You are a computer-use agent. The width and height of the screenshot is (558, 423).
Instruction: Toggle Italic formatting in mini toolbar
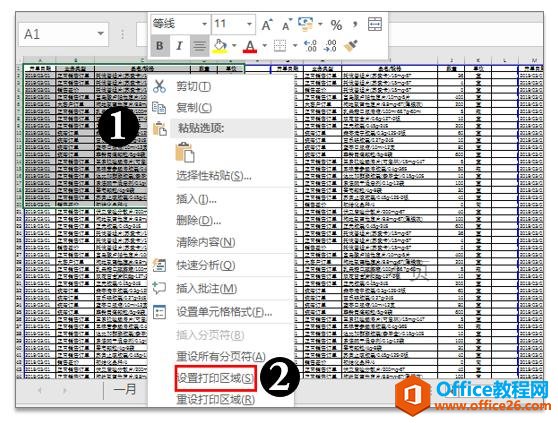(179, 46)
